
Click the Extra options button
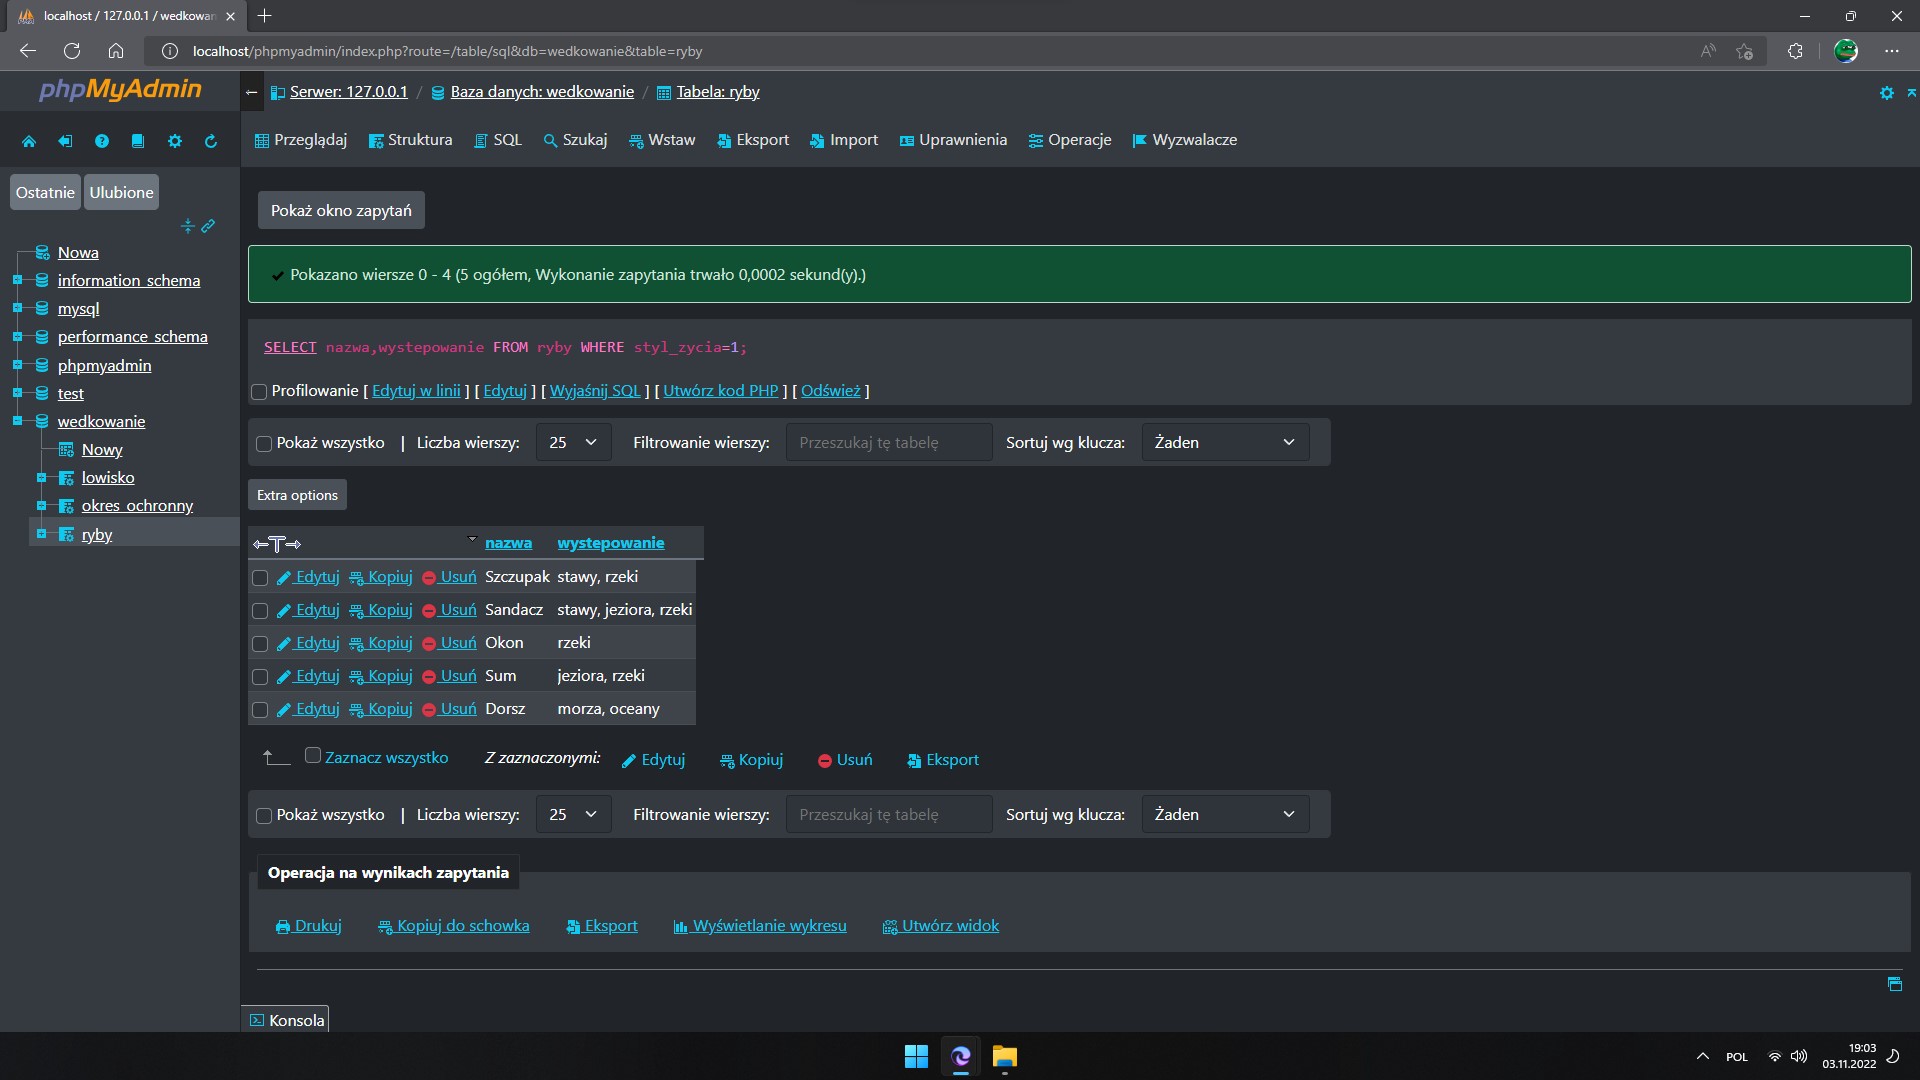point(297,495)
